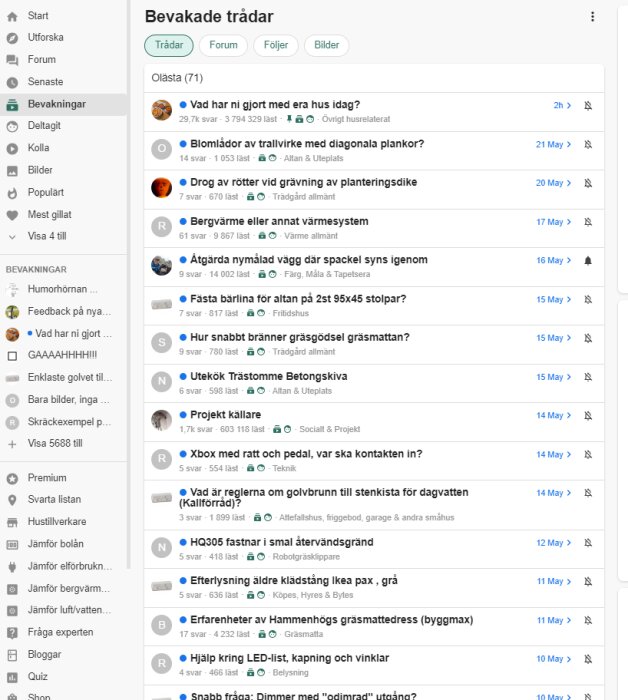Viewport: 628px width, 700px height.
Task: Switch to the Bilder tab
Action: point(326,45)
